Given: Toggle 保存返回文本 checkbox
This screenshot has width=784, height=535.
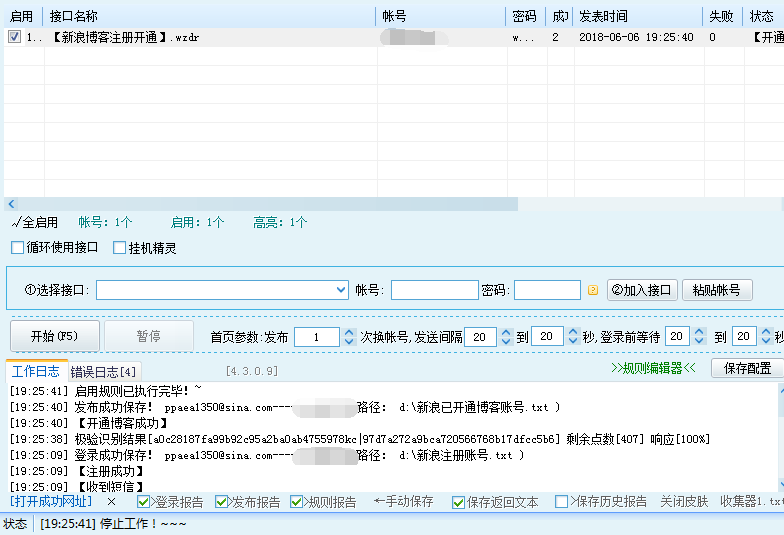Looking at the screenshot, I should pyautogui.click(x=458, y=502).
